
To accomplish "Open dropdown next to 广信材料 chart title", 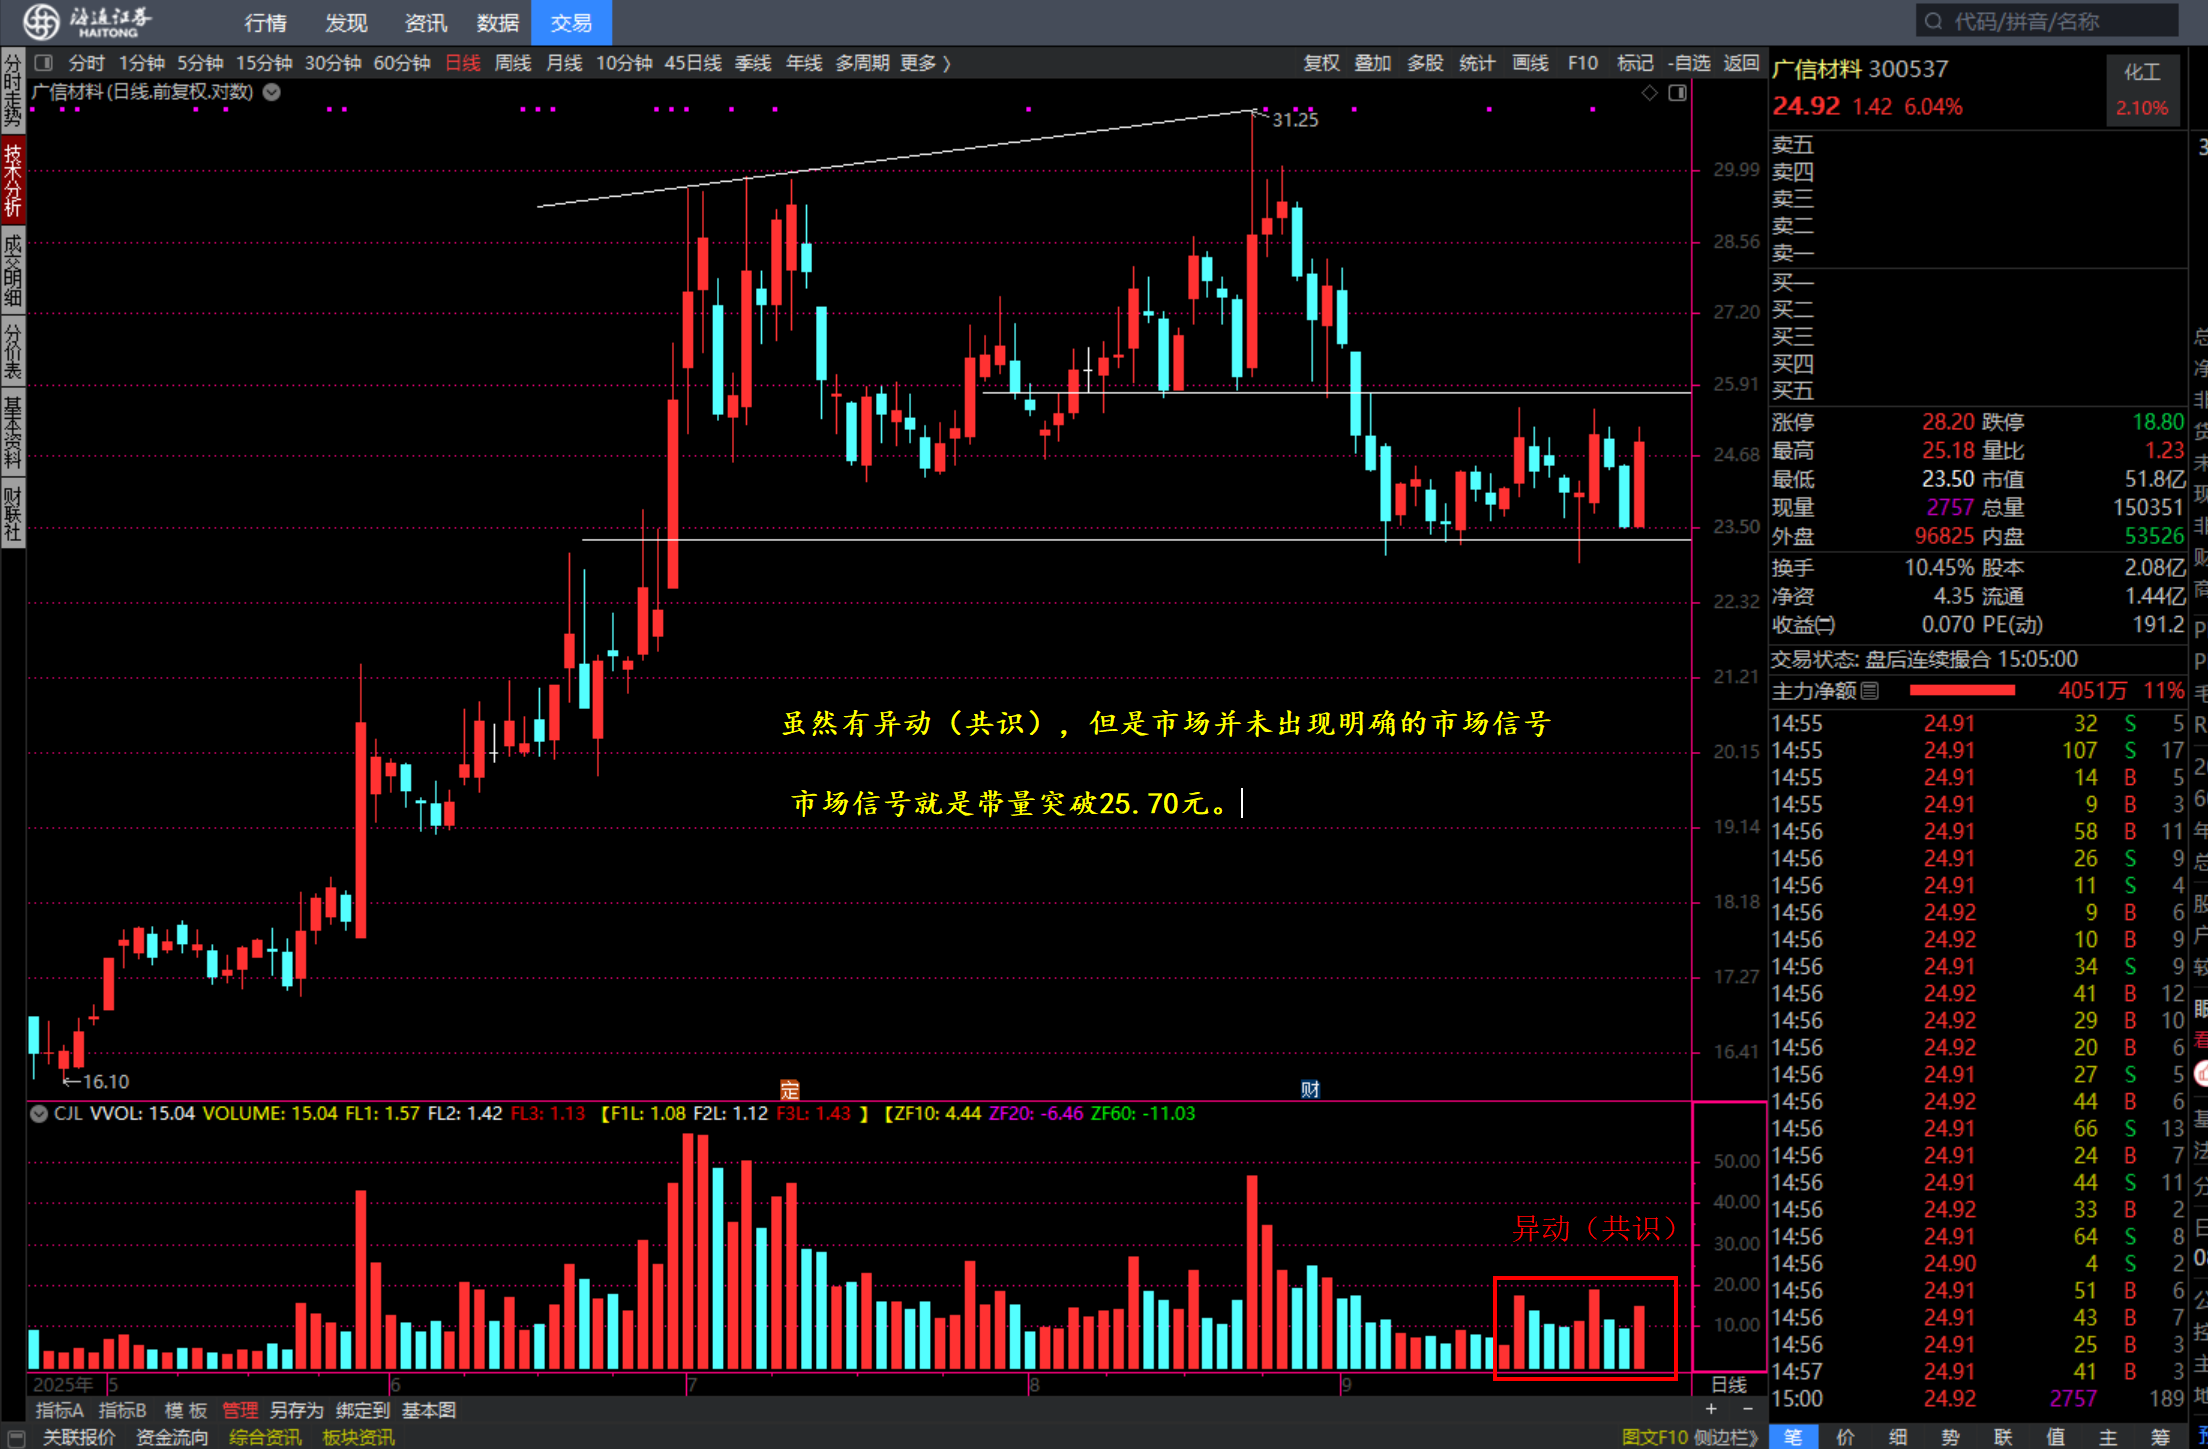I will coord(271,92).
